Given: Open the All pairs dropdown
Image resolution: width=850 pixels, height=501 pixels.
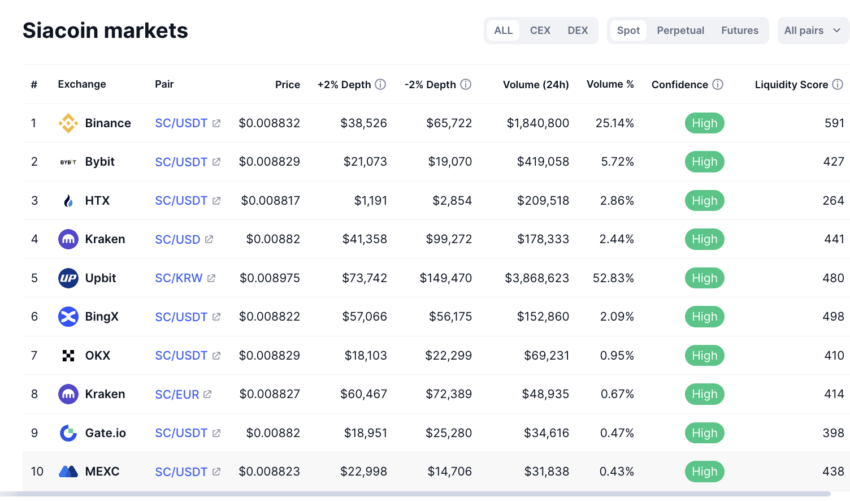Looking at the screenshot, I should 812,31.
